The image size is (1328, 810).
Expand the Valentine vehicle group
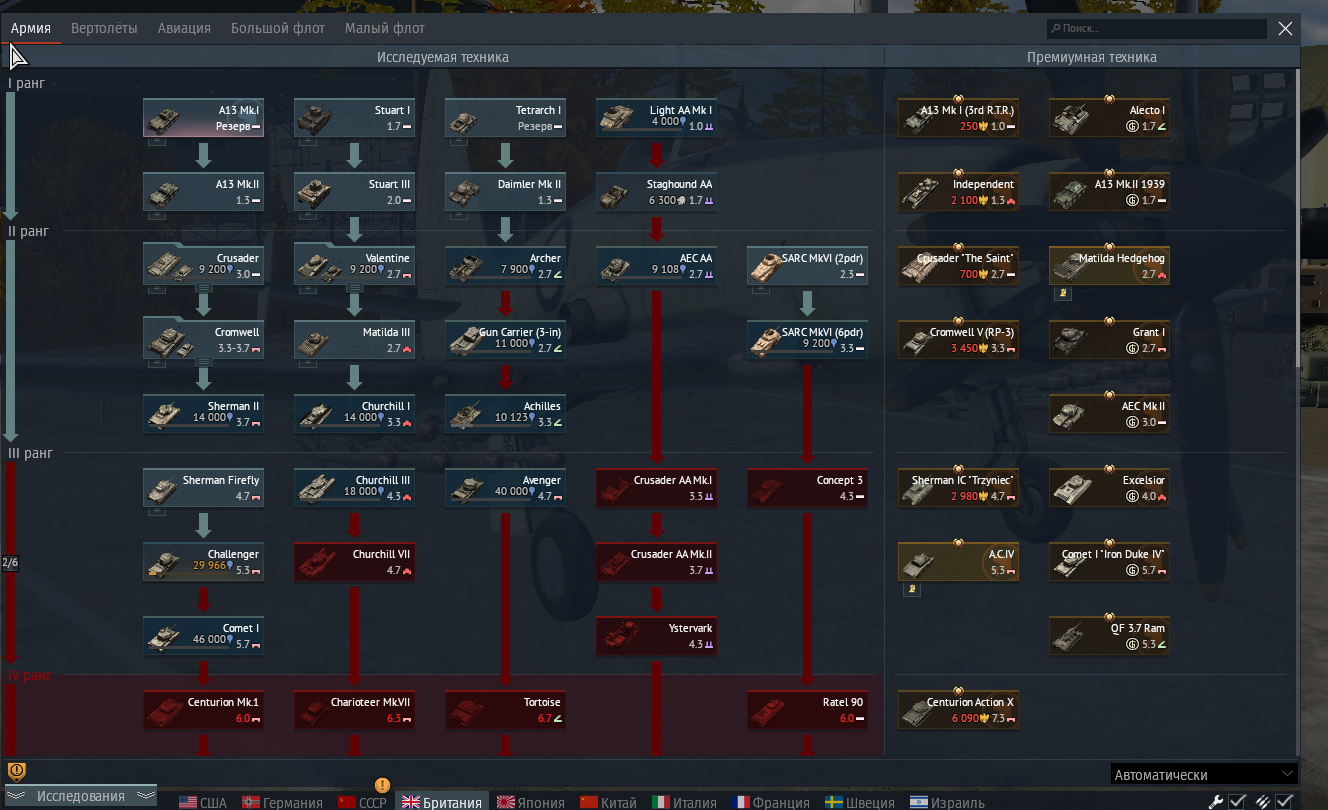354,290
